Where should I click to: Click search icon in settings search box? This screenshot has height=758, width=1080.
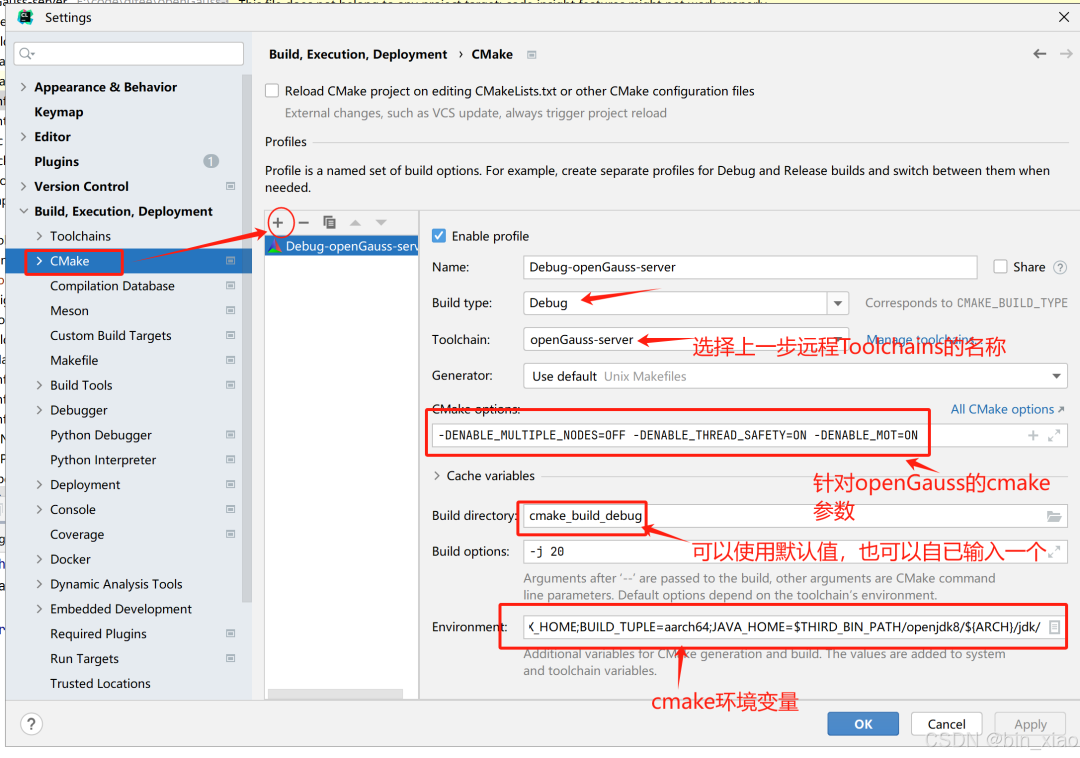(x=27, y=53)
